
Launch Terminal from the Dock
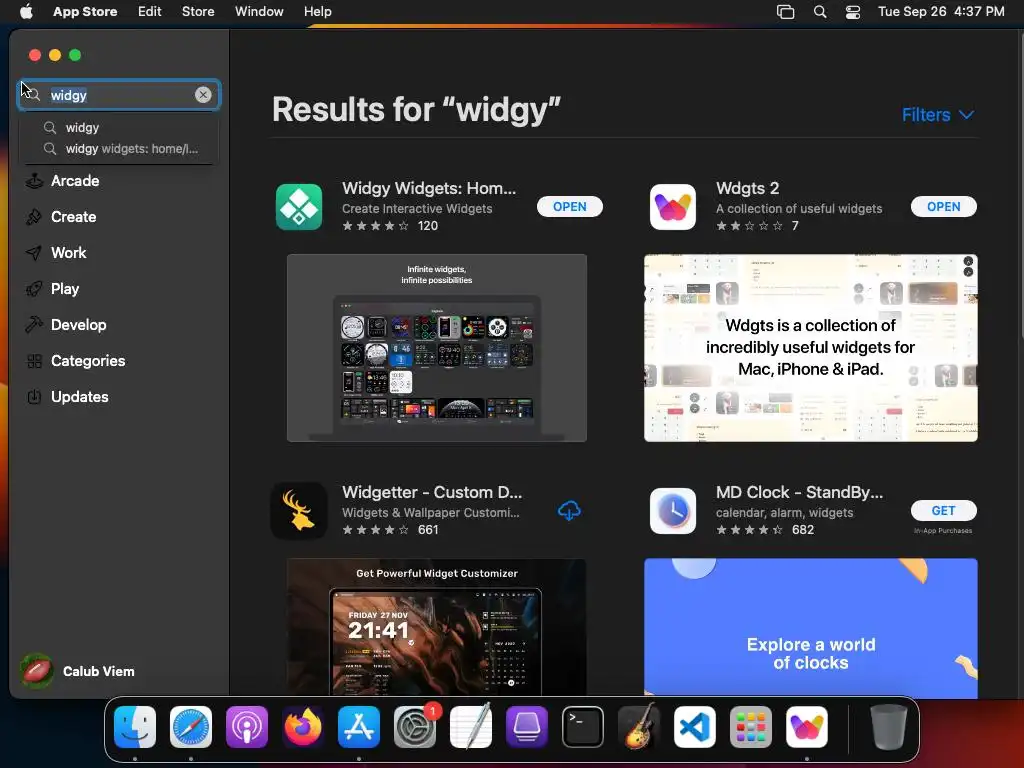coord(583,727)
